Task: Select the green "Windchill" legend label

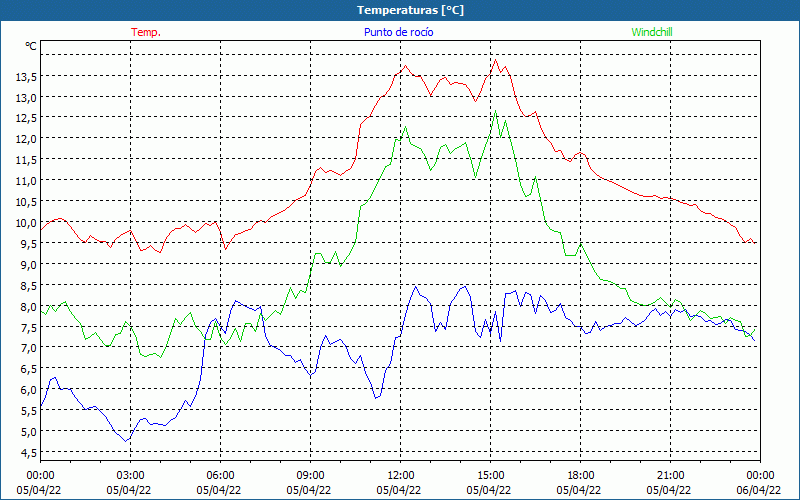Action: 652,32
